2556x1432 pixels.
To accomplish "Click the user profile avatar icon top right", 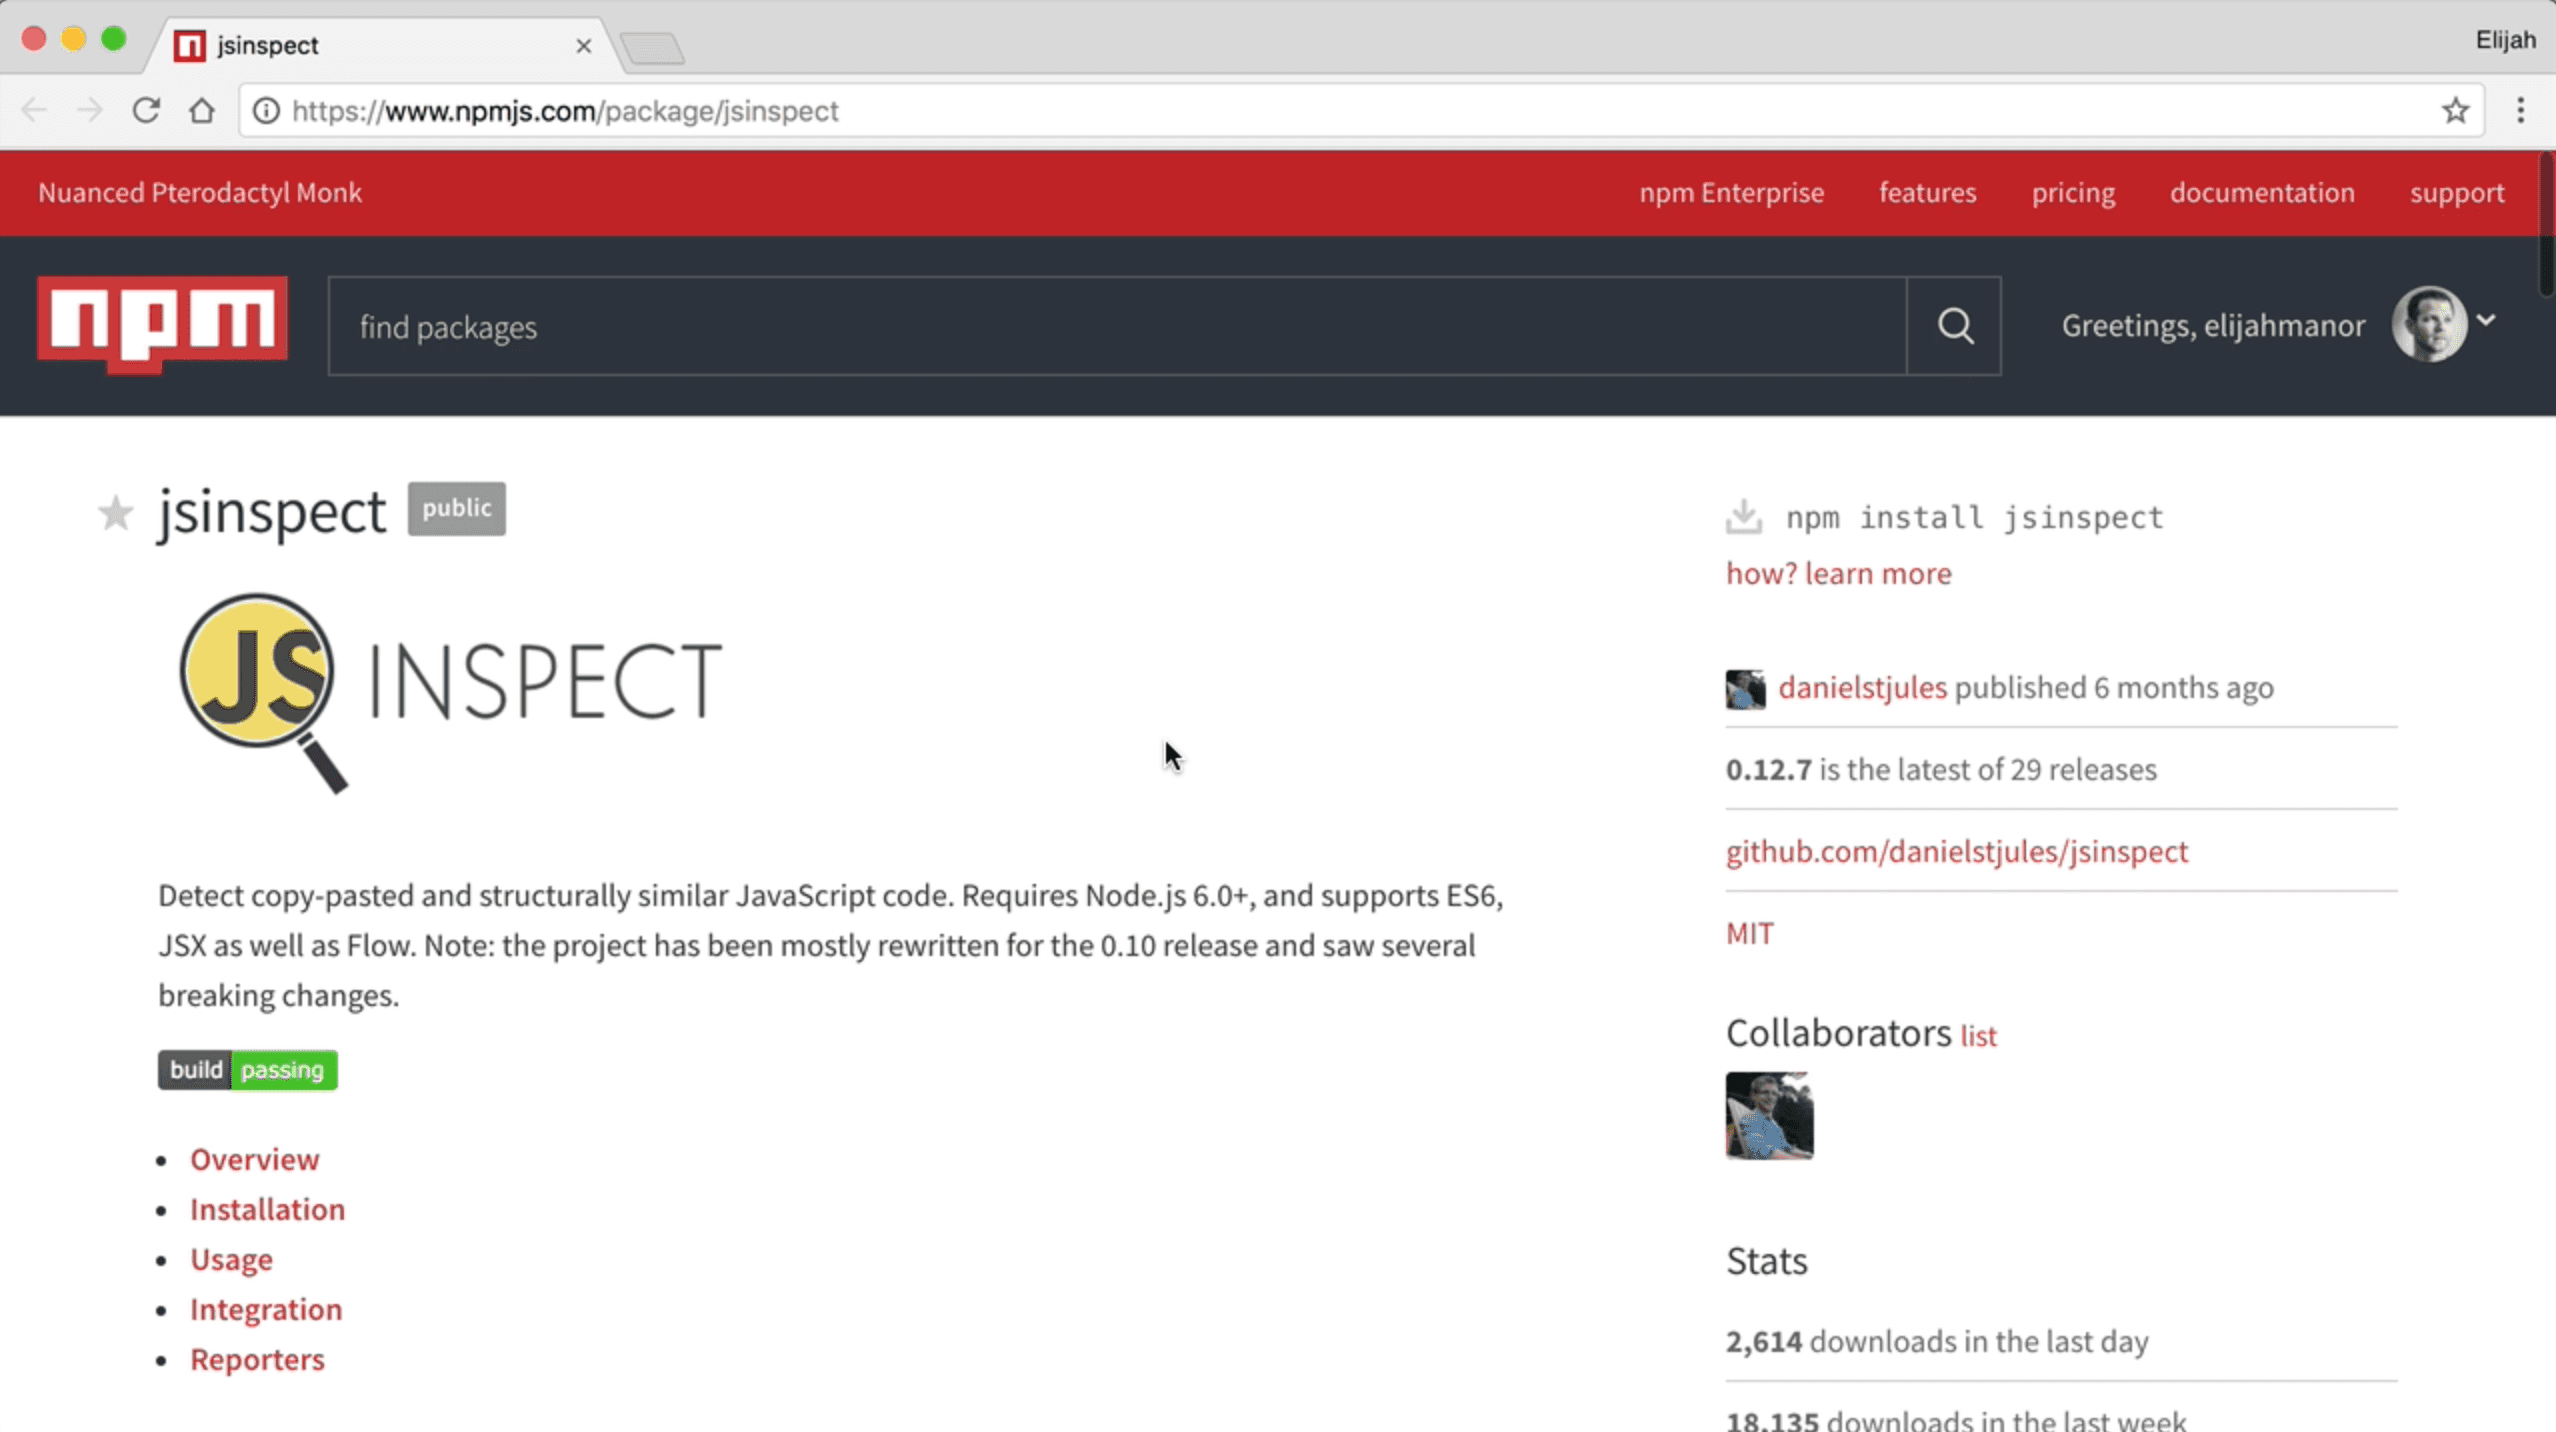I will click(x=2431, y=325).
